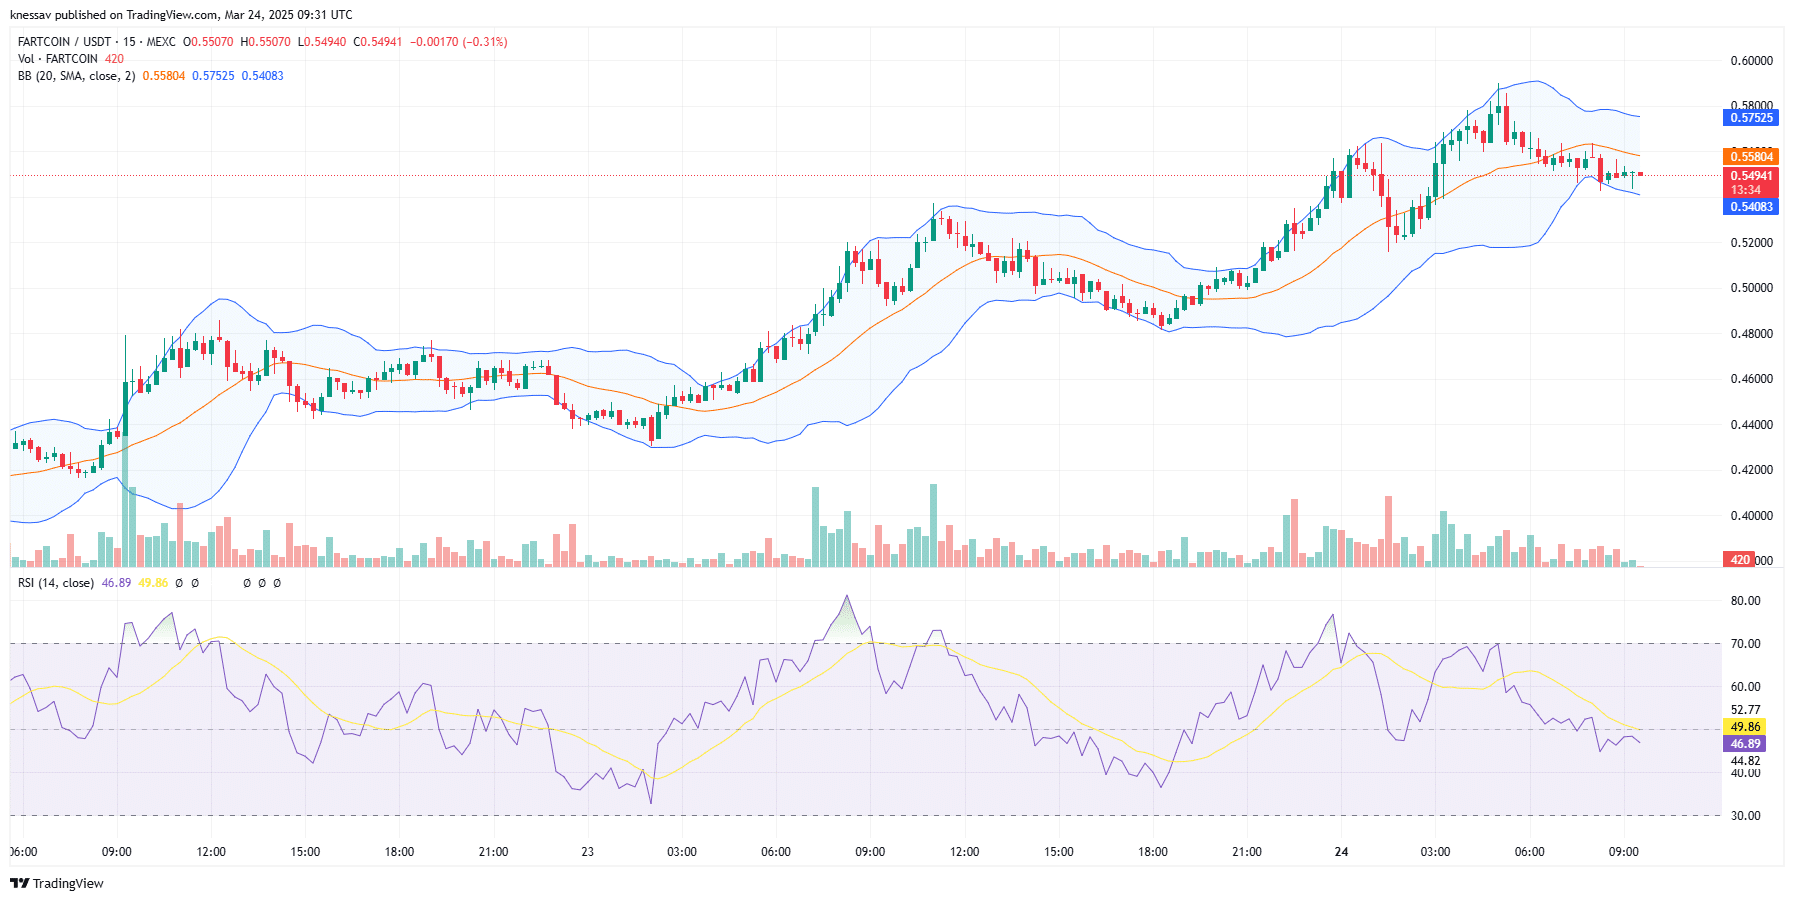Click the blue 0.57525 value in the BB legend
The image size is (1794, 901).
pos(213,76)
